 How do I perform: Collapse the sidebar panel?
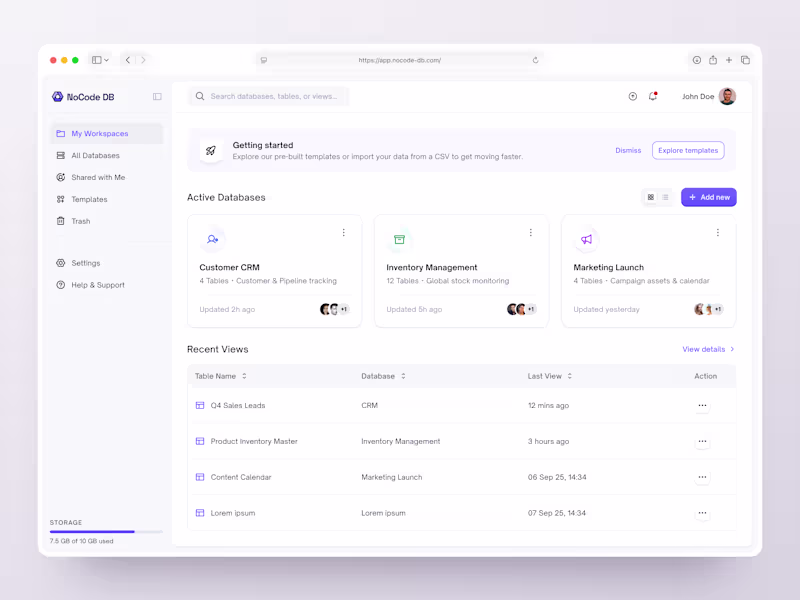157,96
